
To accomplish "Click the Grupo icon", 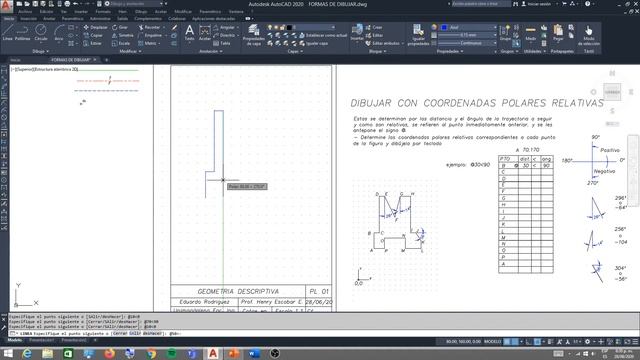I will tap(505, 32).
